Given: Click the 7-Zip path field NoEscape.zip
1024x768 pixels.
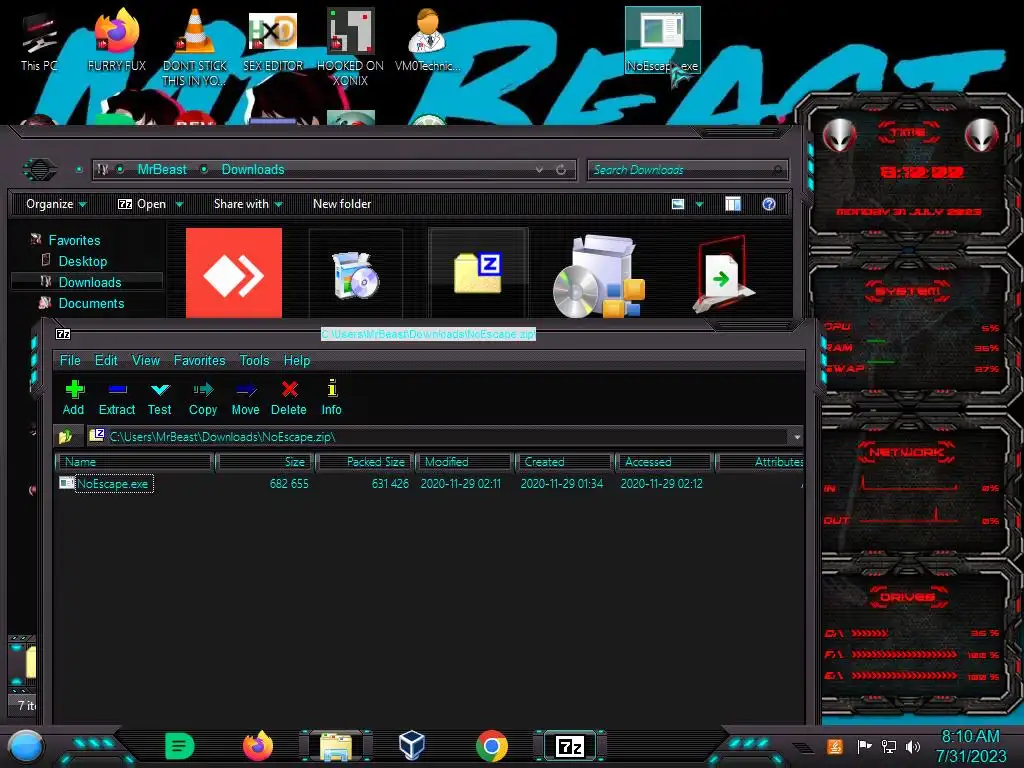Looking at the screenshot, I should click(444, 437).
